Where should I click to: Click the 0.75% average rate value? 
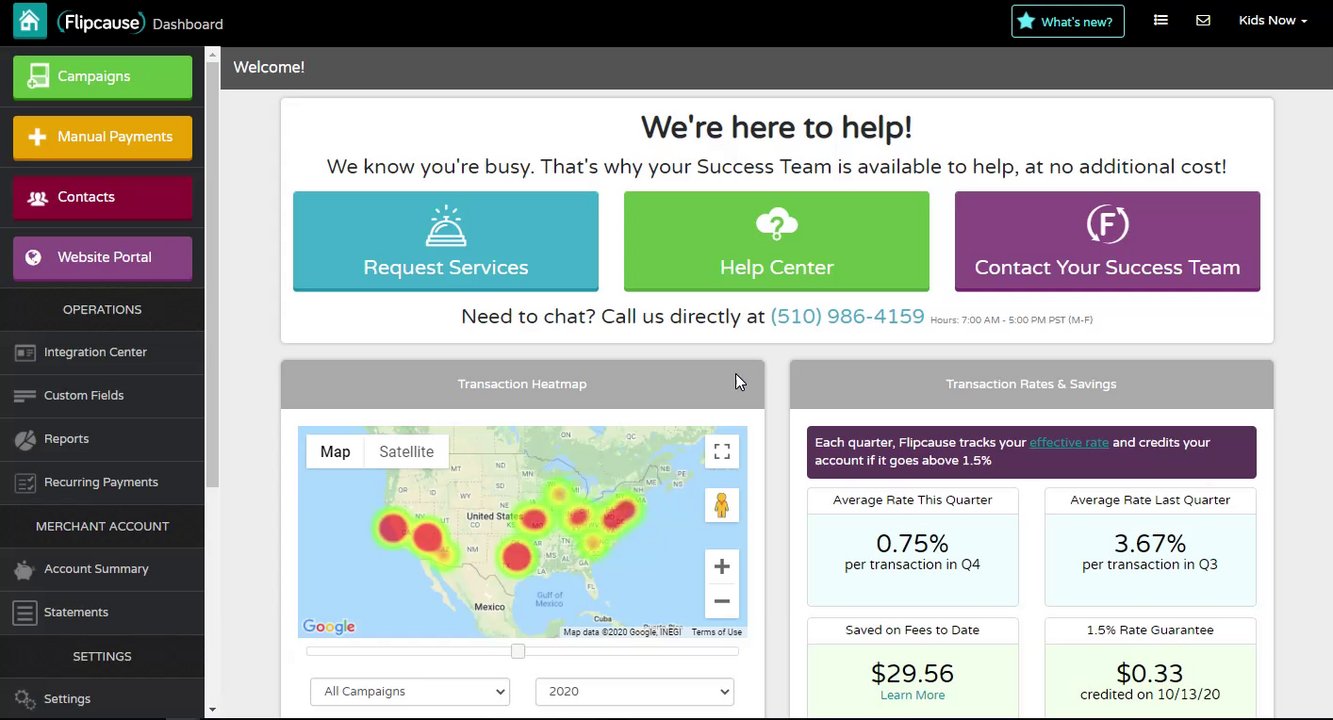coord(912,543)
